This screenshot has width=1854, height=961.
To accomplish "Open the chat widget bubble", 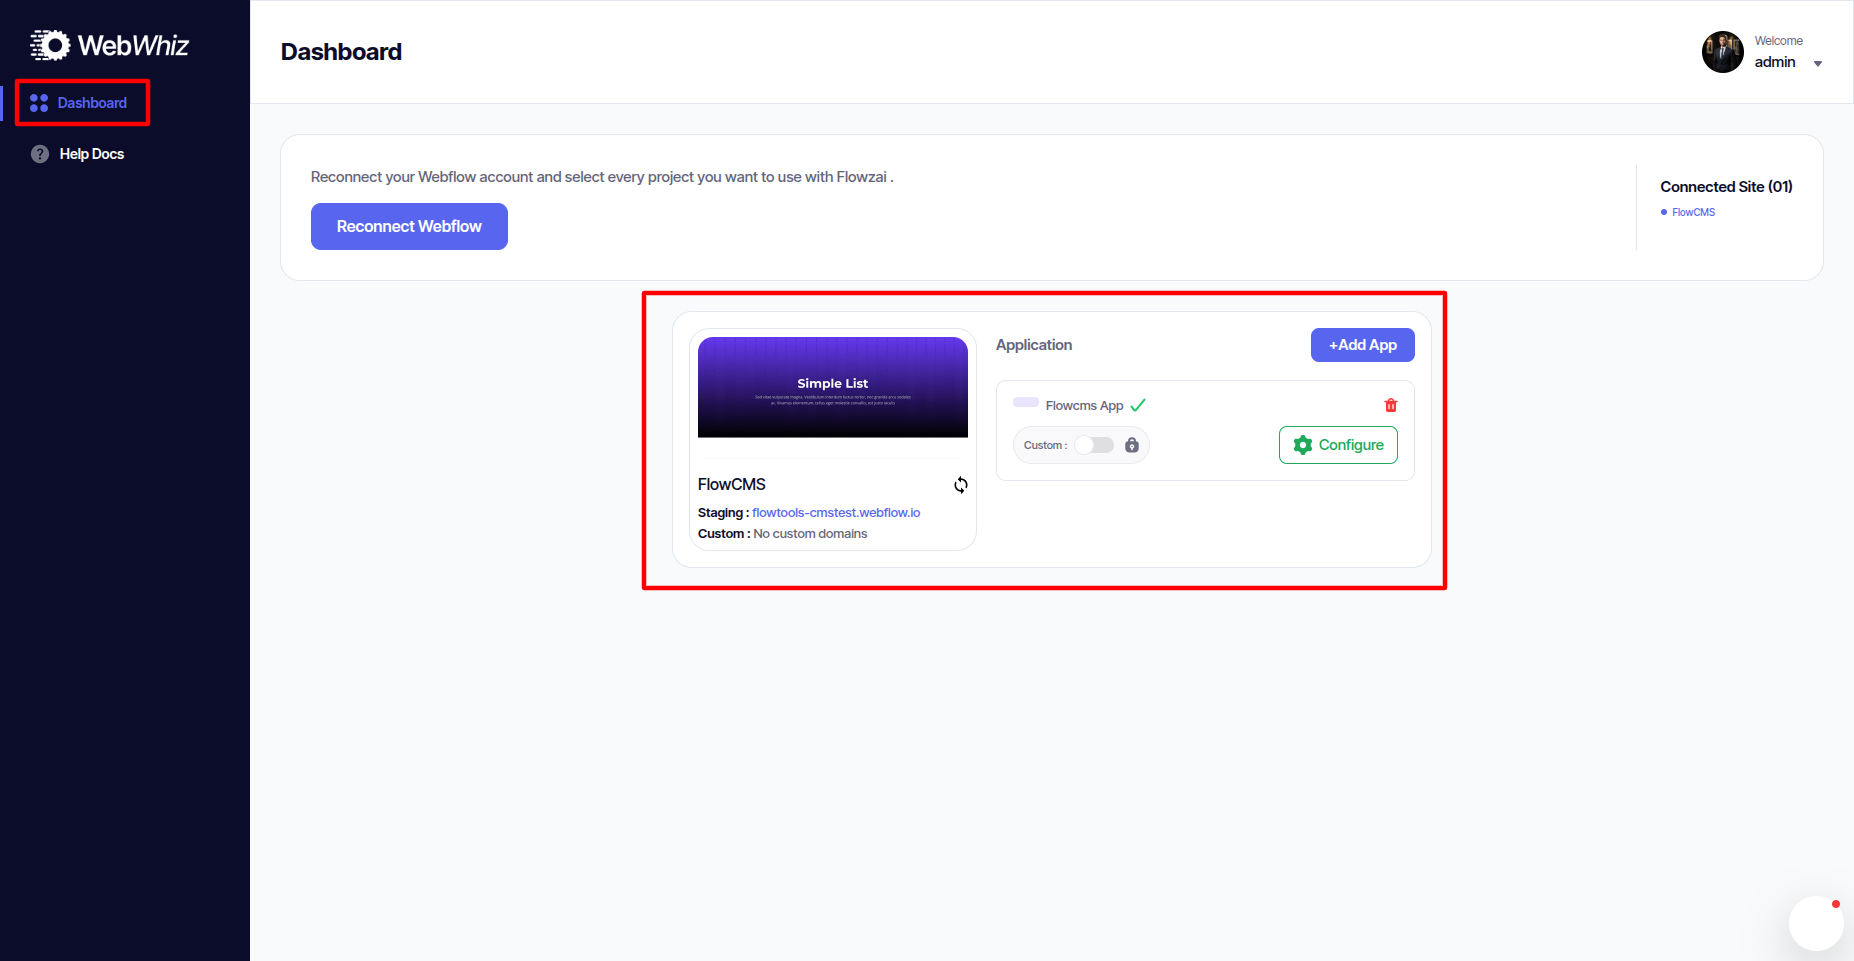I will (x=1815, y=922).
